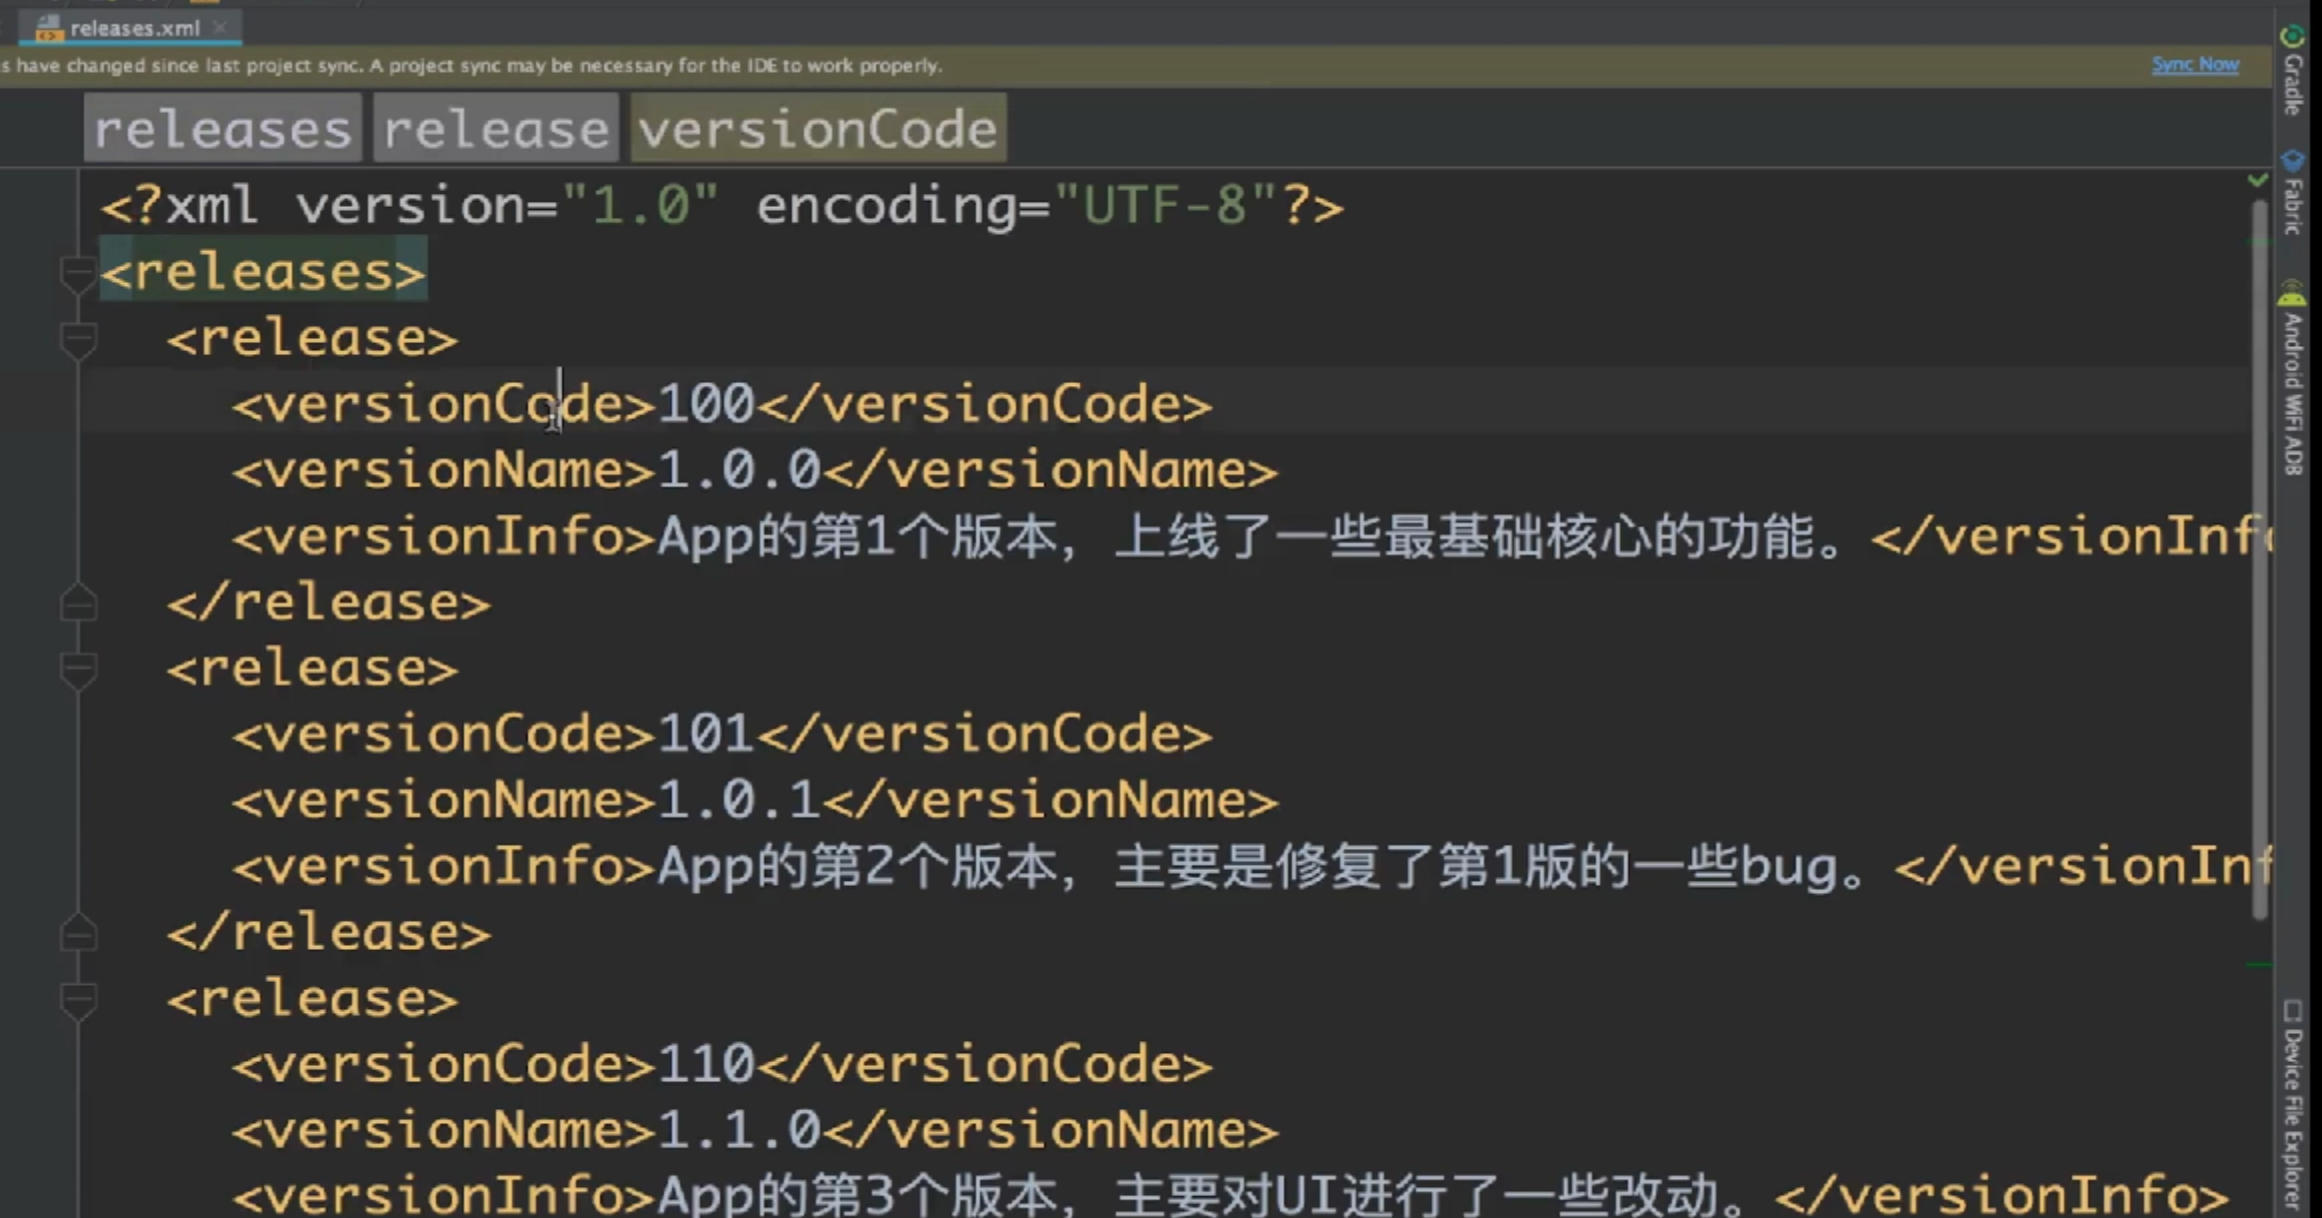Fold the second release element opening
Image resolution: width=2322 pixels, height=1218 pixels.
coord(78,669)
